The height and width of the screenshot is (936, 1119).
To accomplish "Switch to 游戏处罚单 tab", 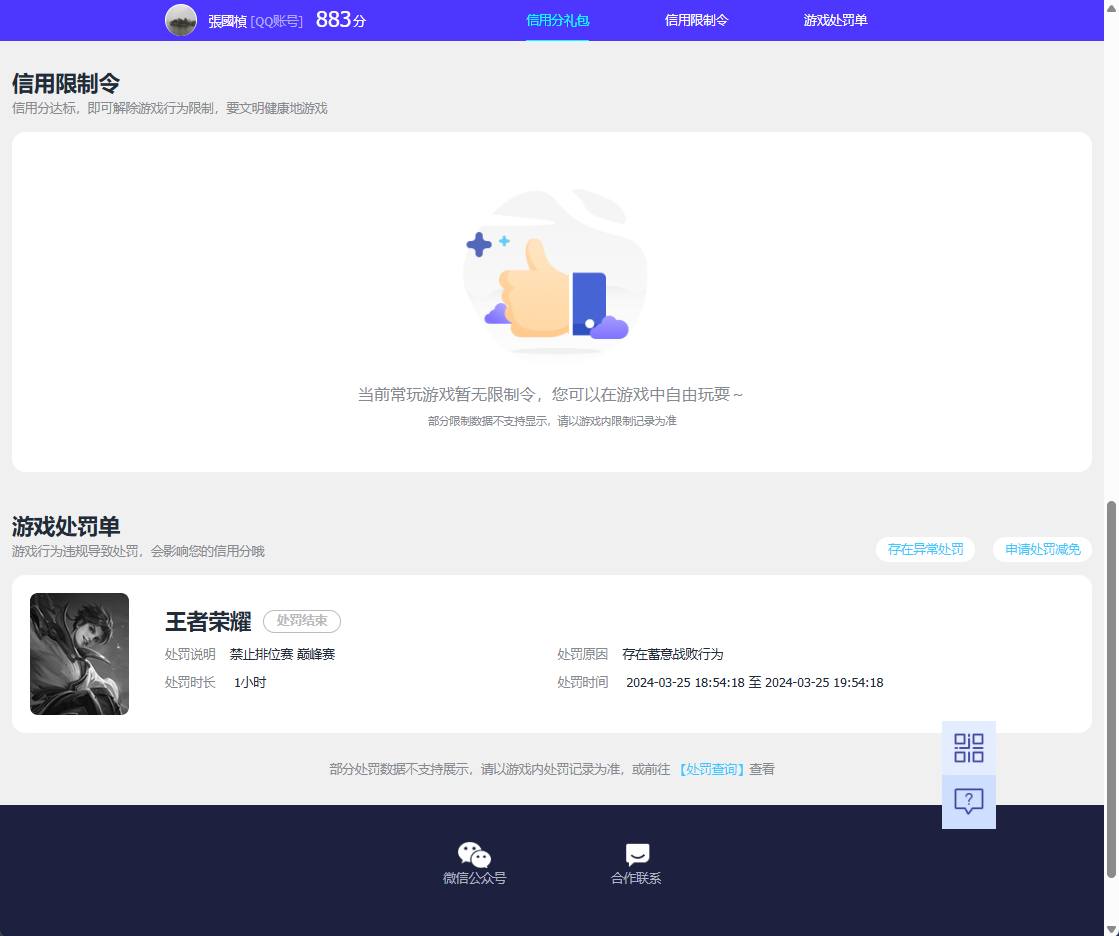I will (835, 20).
